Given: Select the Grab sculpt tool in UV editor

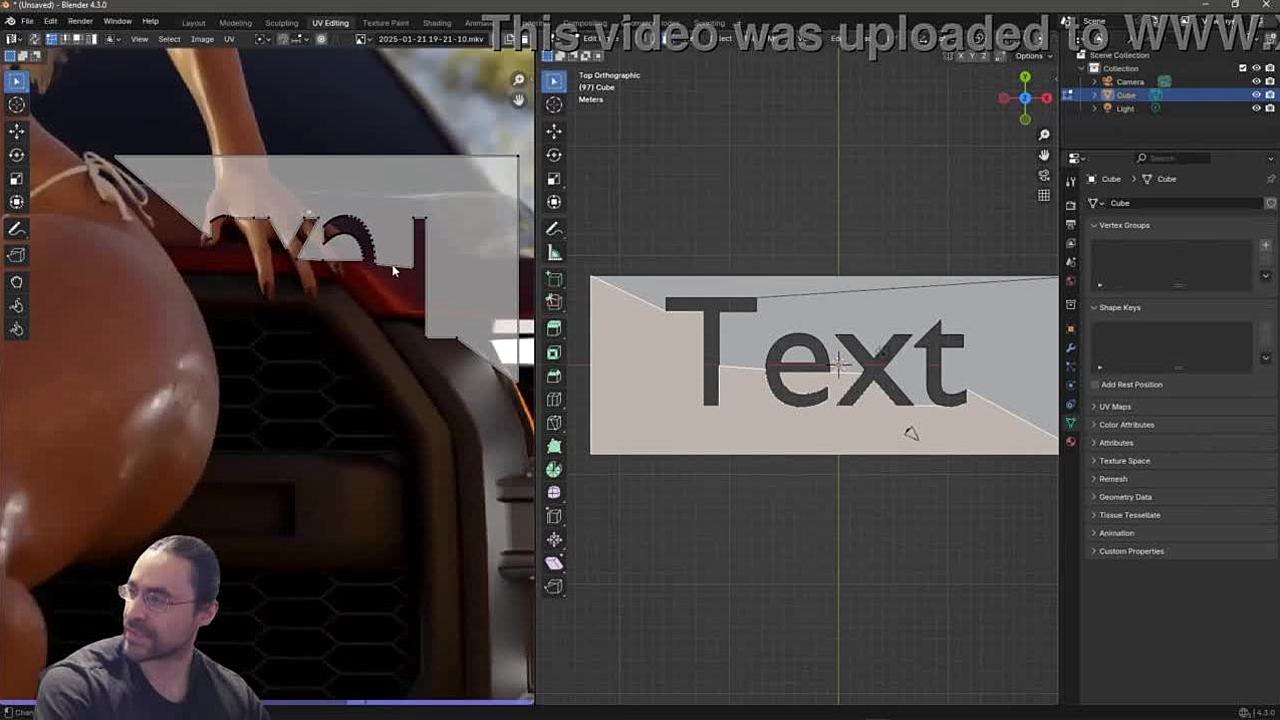Looking at the screenshot, I should 17,282.
